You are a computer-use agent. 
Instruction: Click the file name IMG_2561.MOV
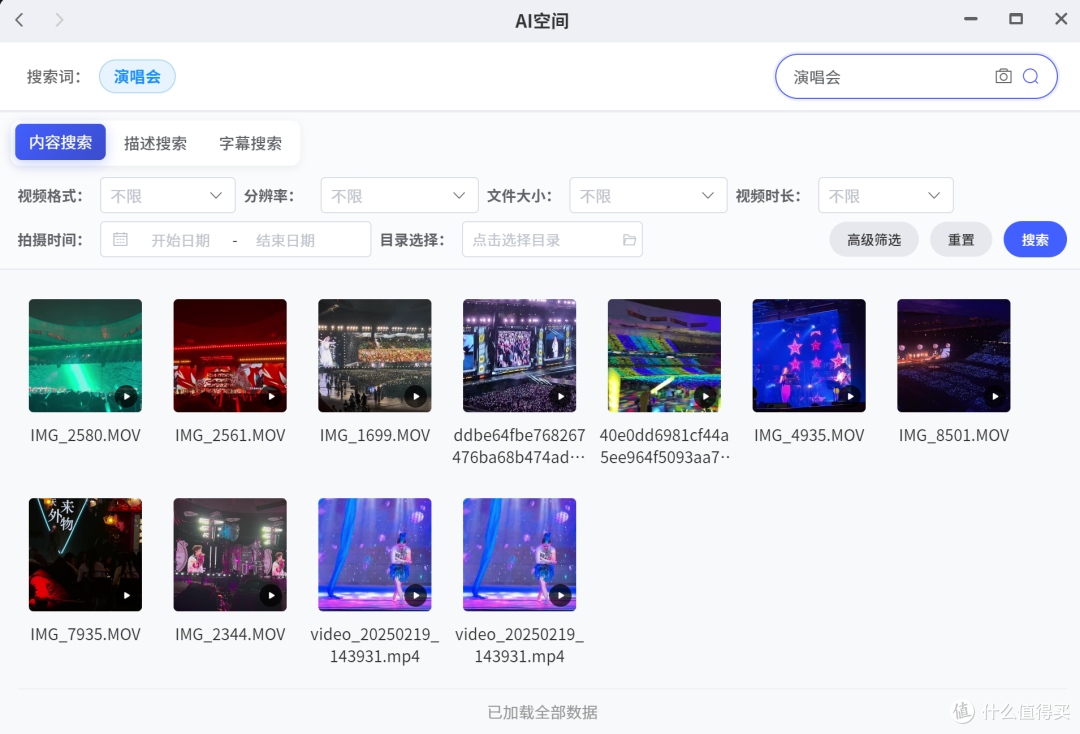(230, 435)
